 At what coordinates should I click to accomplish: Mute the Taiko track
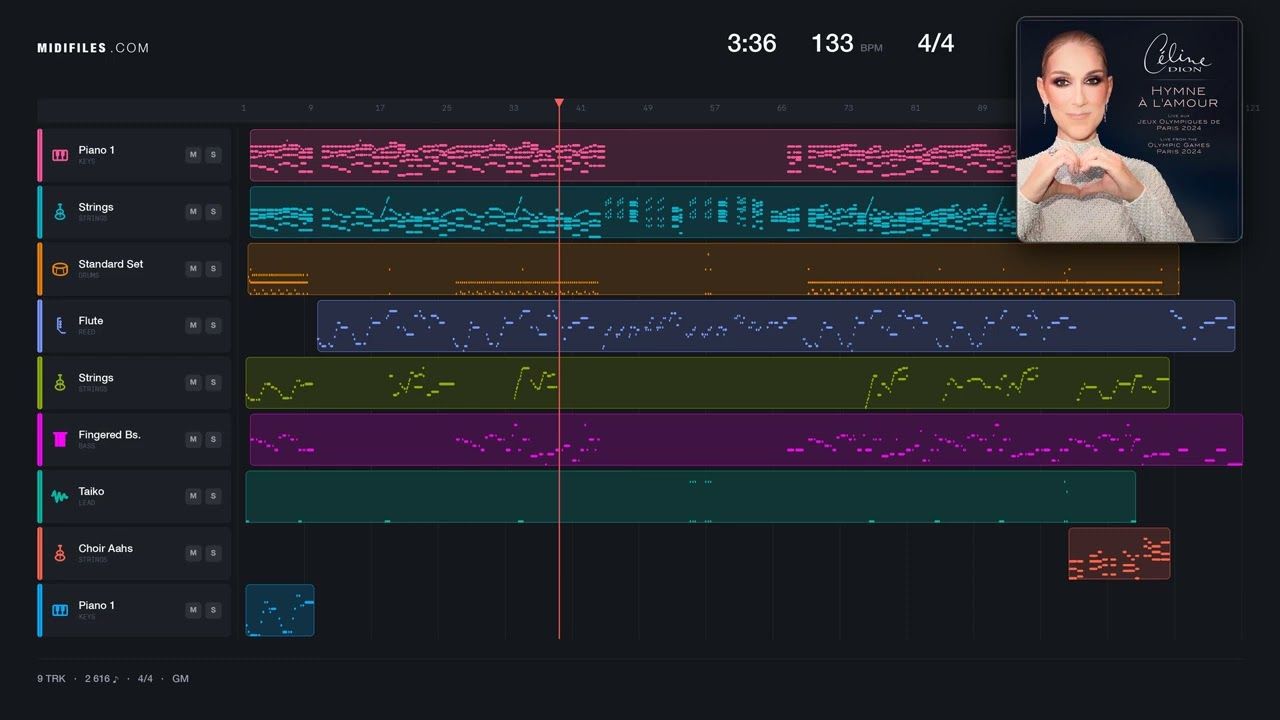pyautogui.click(x=193, y=496)
